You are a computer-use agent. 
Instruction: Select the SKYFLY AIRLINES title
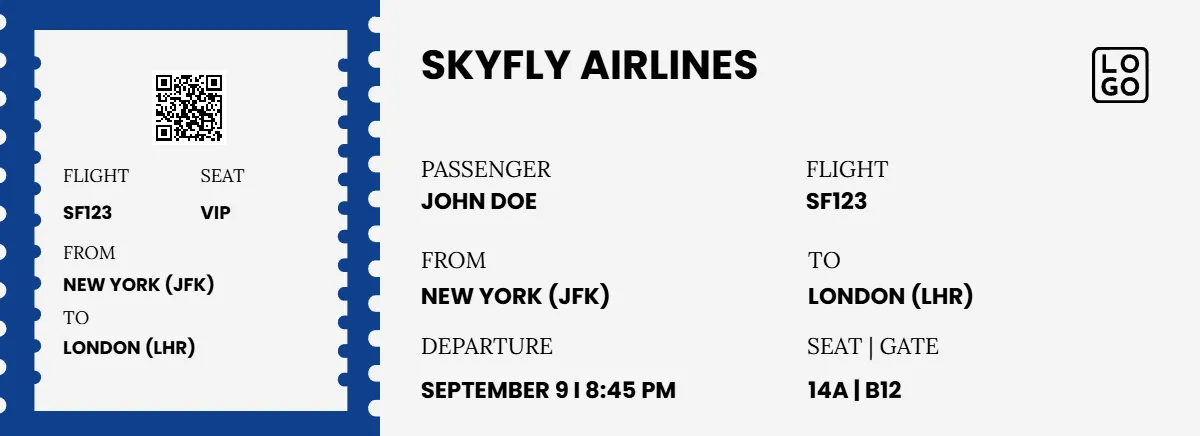(589, 65)
